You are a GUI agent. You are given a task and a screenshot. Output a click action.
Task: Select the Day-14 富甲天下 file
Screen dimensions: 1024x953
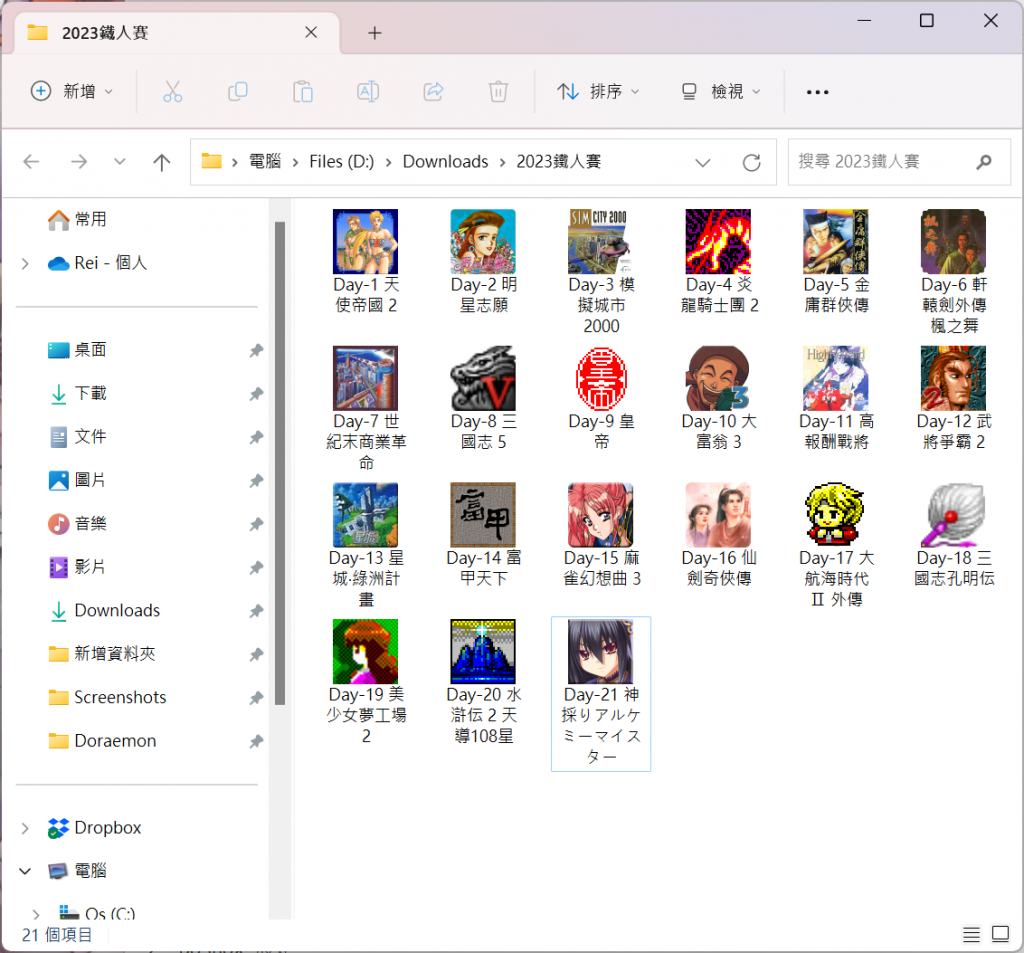[483, 535]
